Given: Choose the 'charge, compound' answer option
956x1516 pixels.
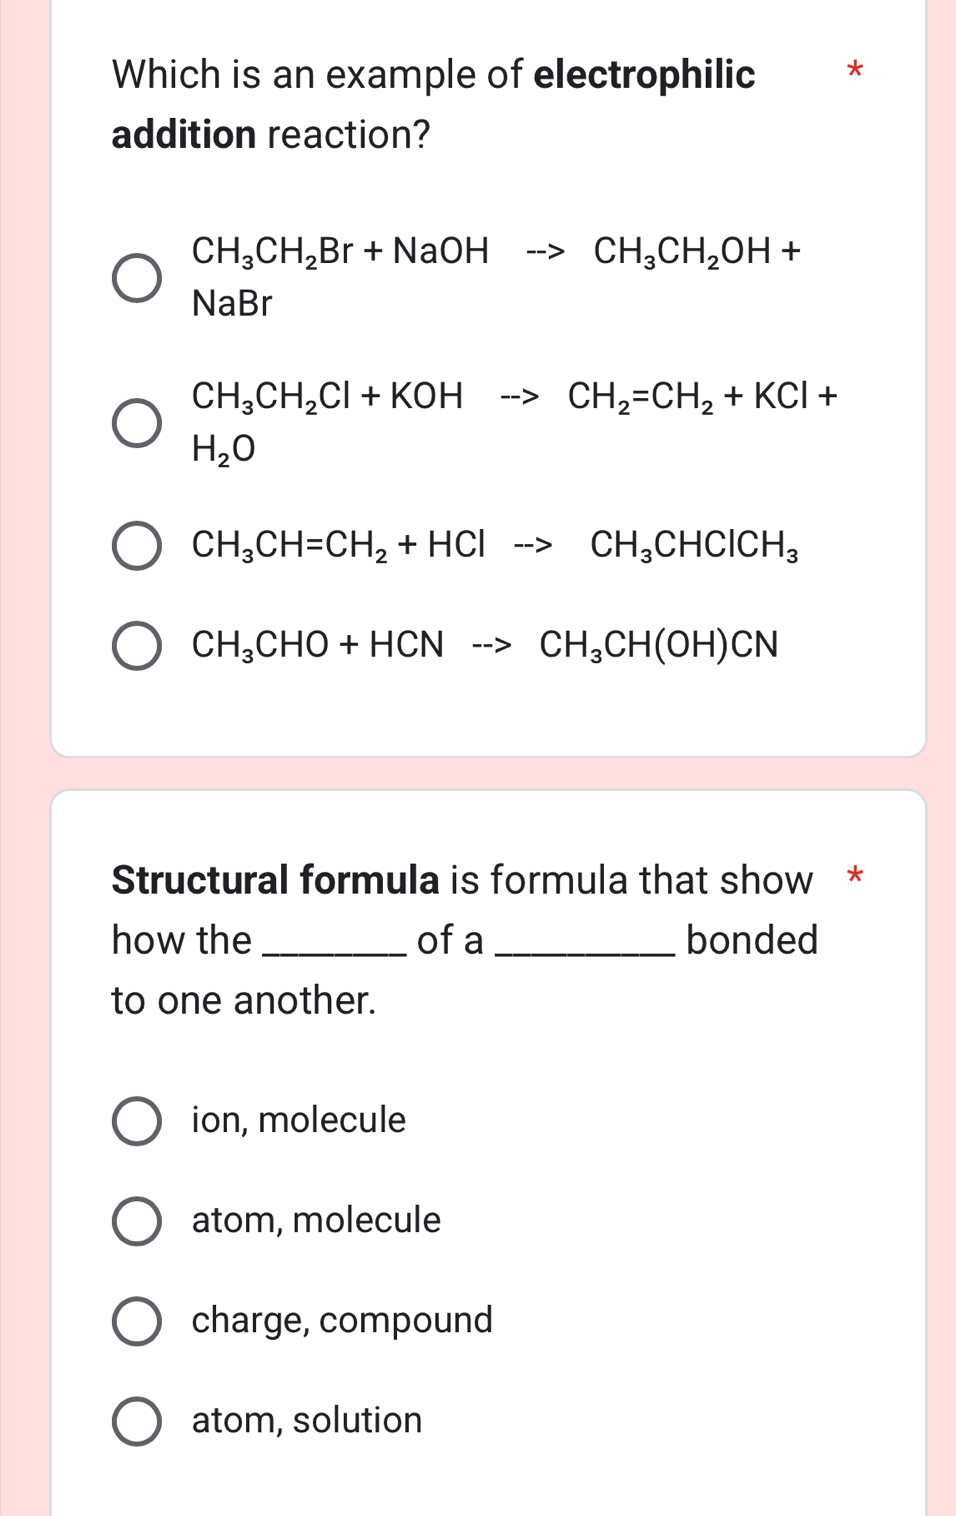Looking at the screenshot, I should pyautogui.click(x=137, y=1320).
